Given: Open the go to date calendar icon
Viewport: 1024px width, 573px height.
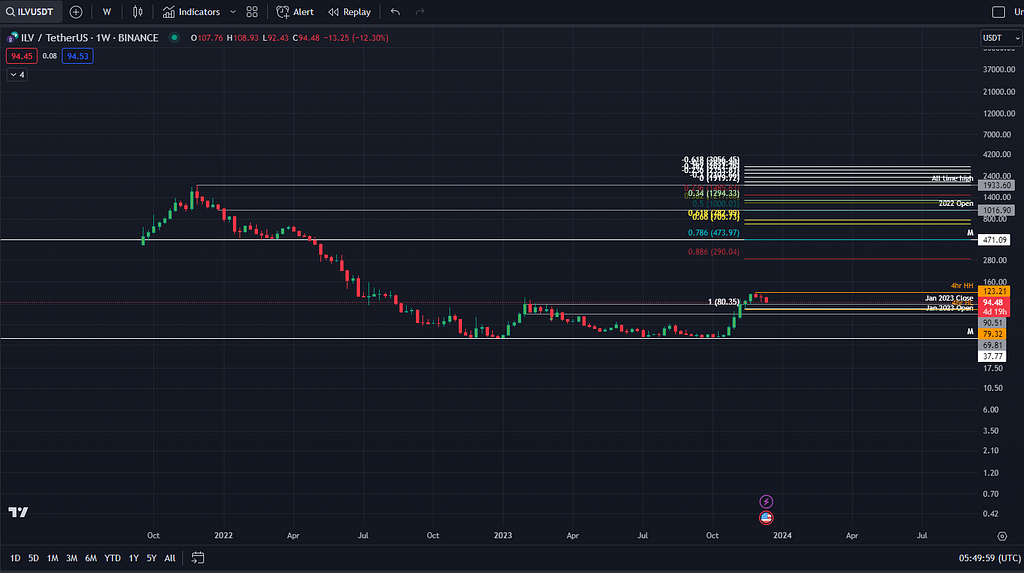Looking at the screenshot, I should pyautogui.click(x=198, y=558).
